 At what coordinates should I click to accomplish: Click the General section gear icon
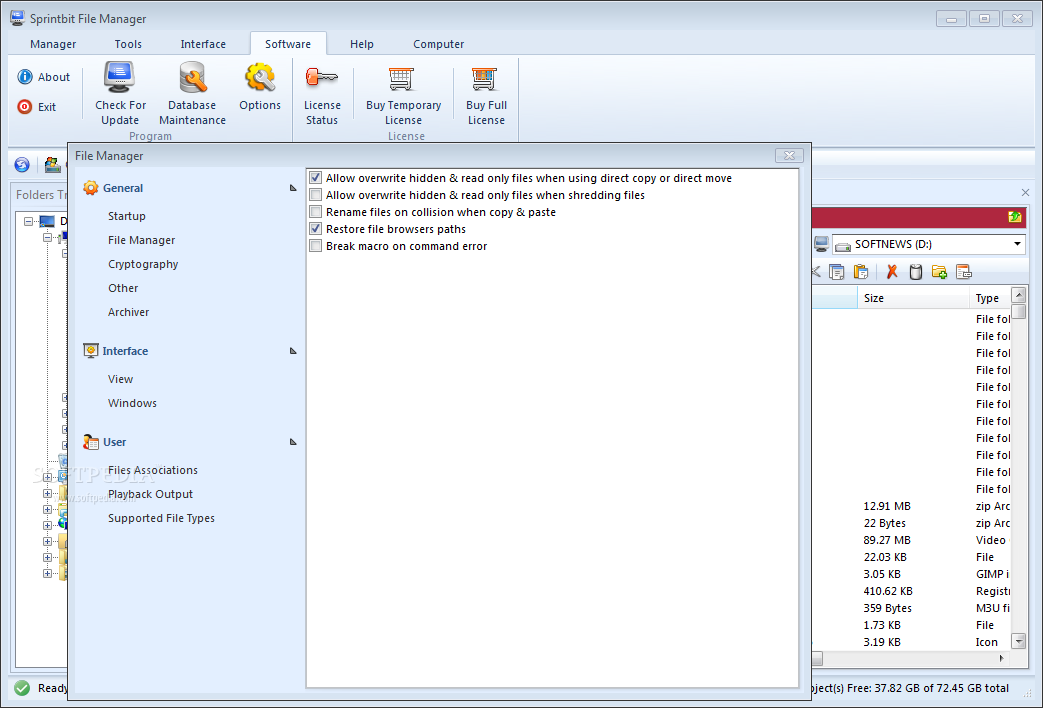[x=90, y=188]
